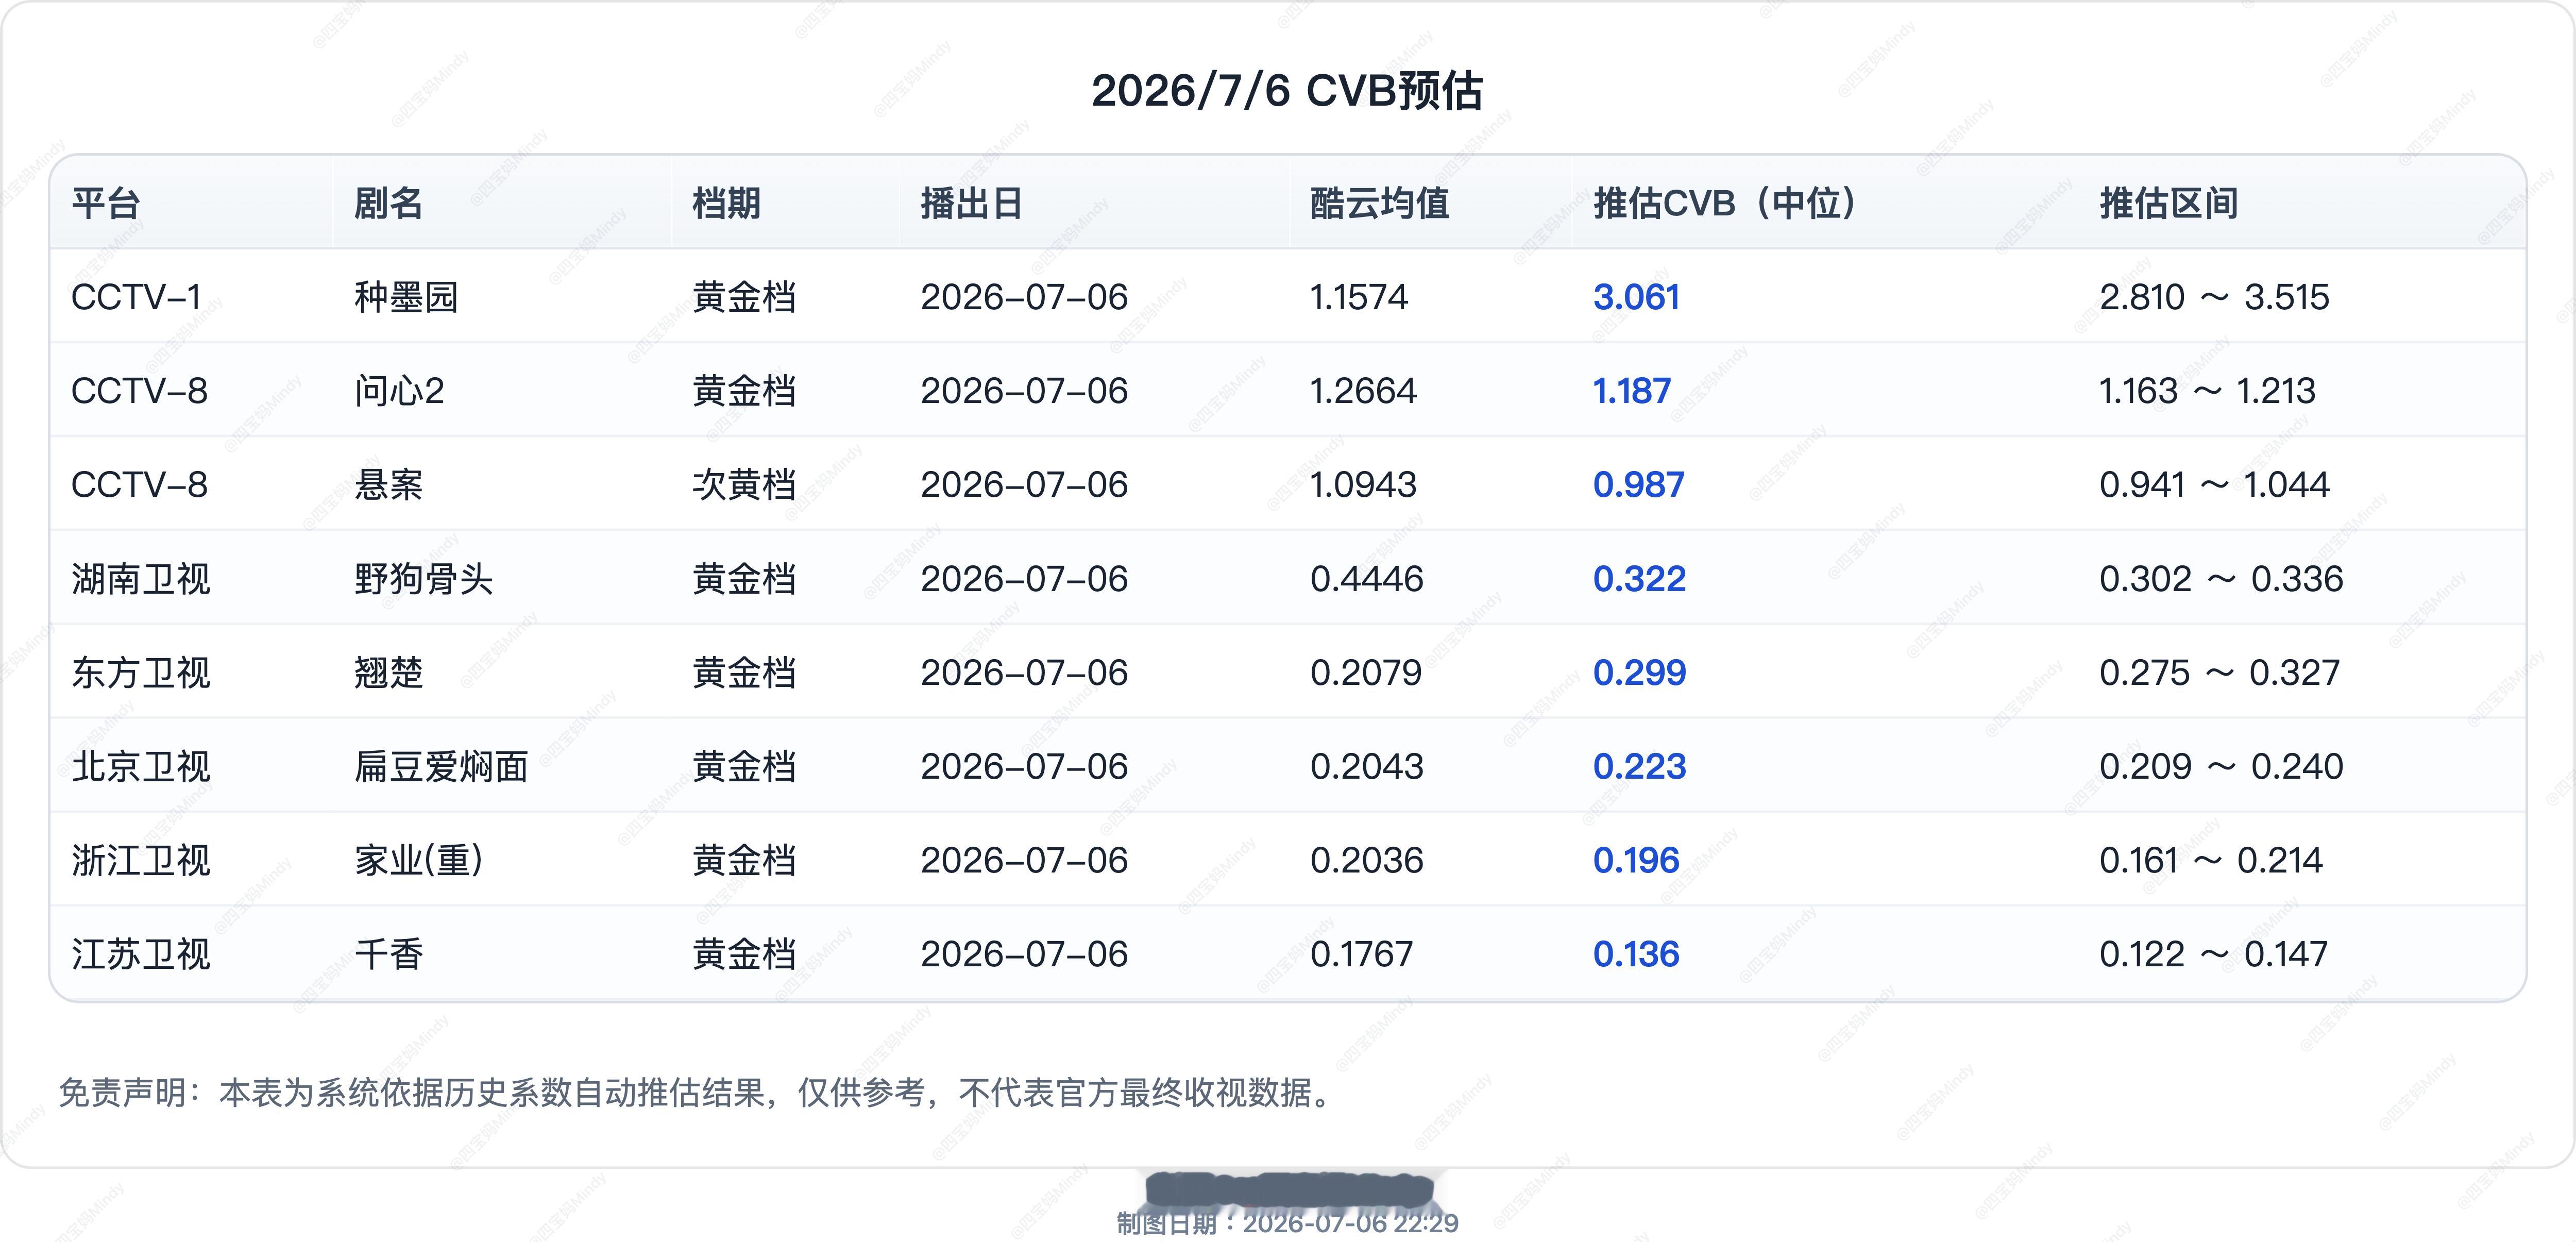This screenshot has height=1242, width=2576.
Task: Click the blue CVB value '0.322'
Action: 1639,579
